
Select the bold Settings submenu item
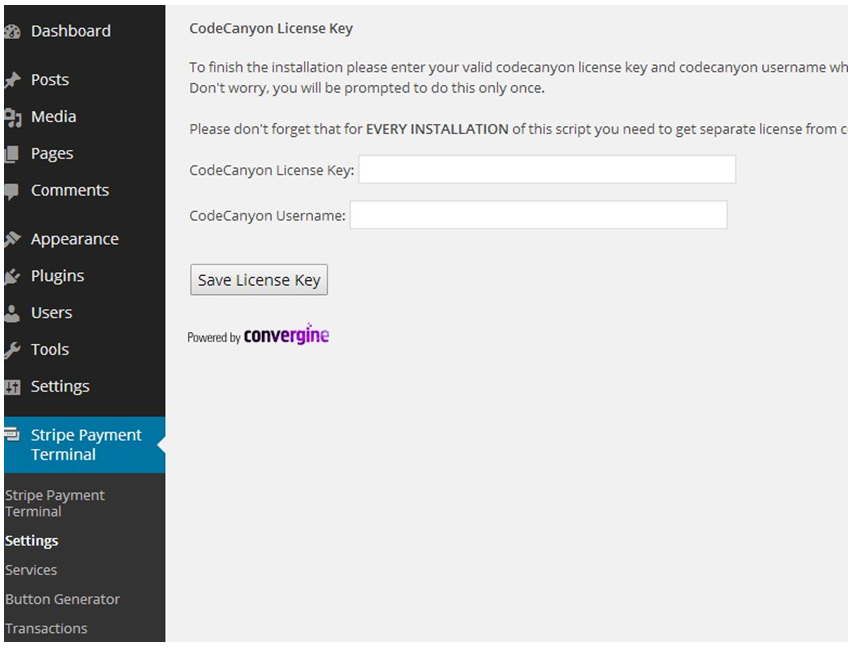pyautogui.click(x=32, y=541)
